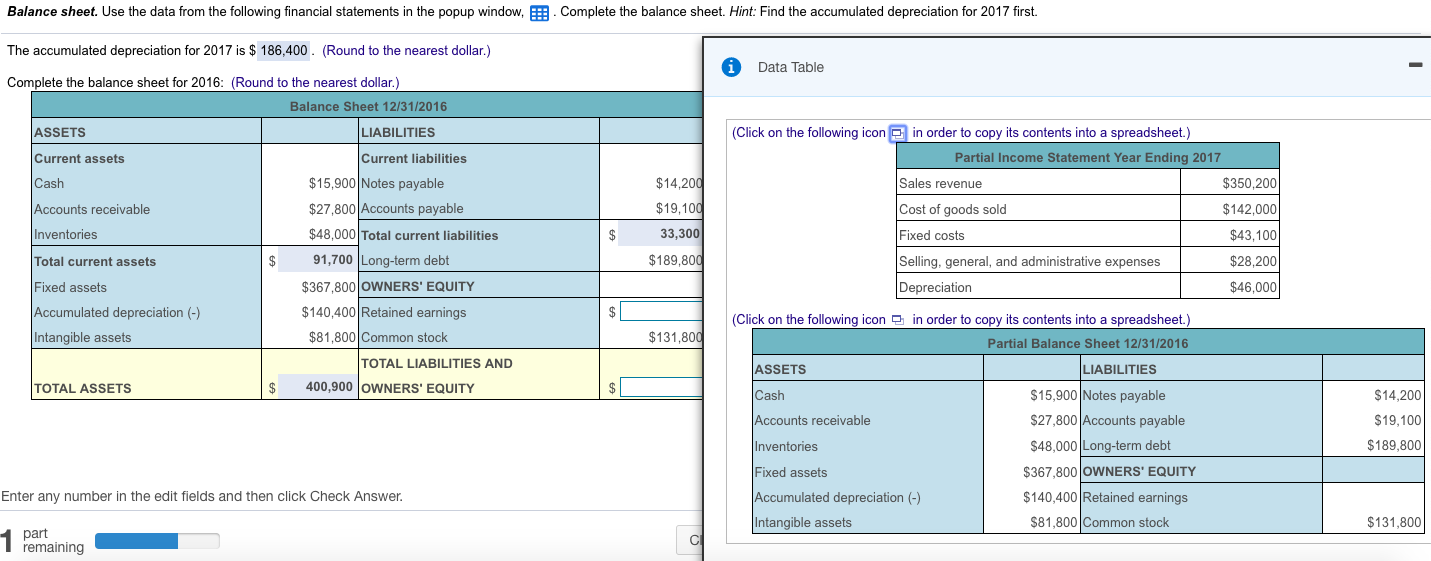Image resolution: width=1431 pixels, height=561 pixels.
Task: Click Accumulated depreciation value $140,400 in main sheet
Action: [x=330, y=312]
